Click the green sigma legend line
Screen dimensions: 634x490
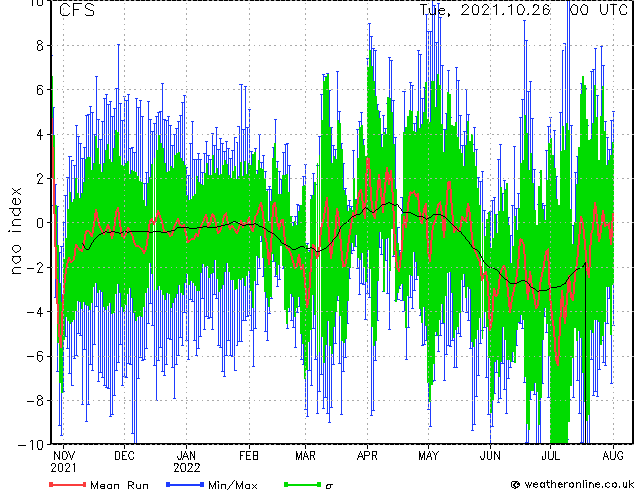coord(303,484)
